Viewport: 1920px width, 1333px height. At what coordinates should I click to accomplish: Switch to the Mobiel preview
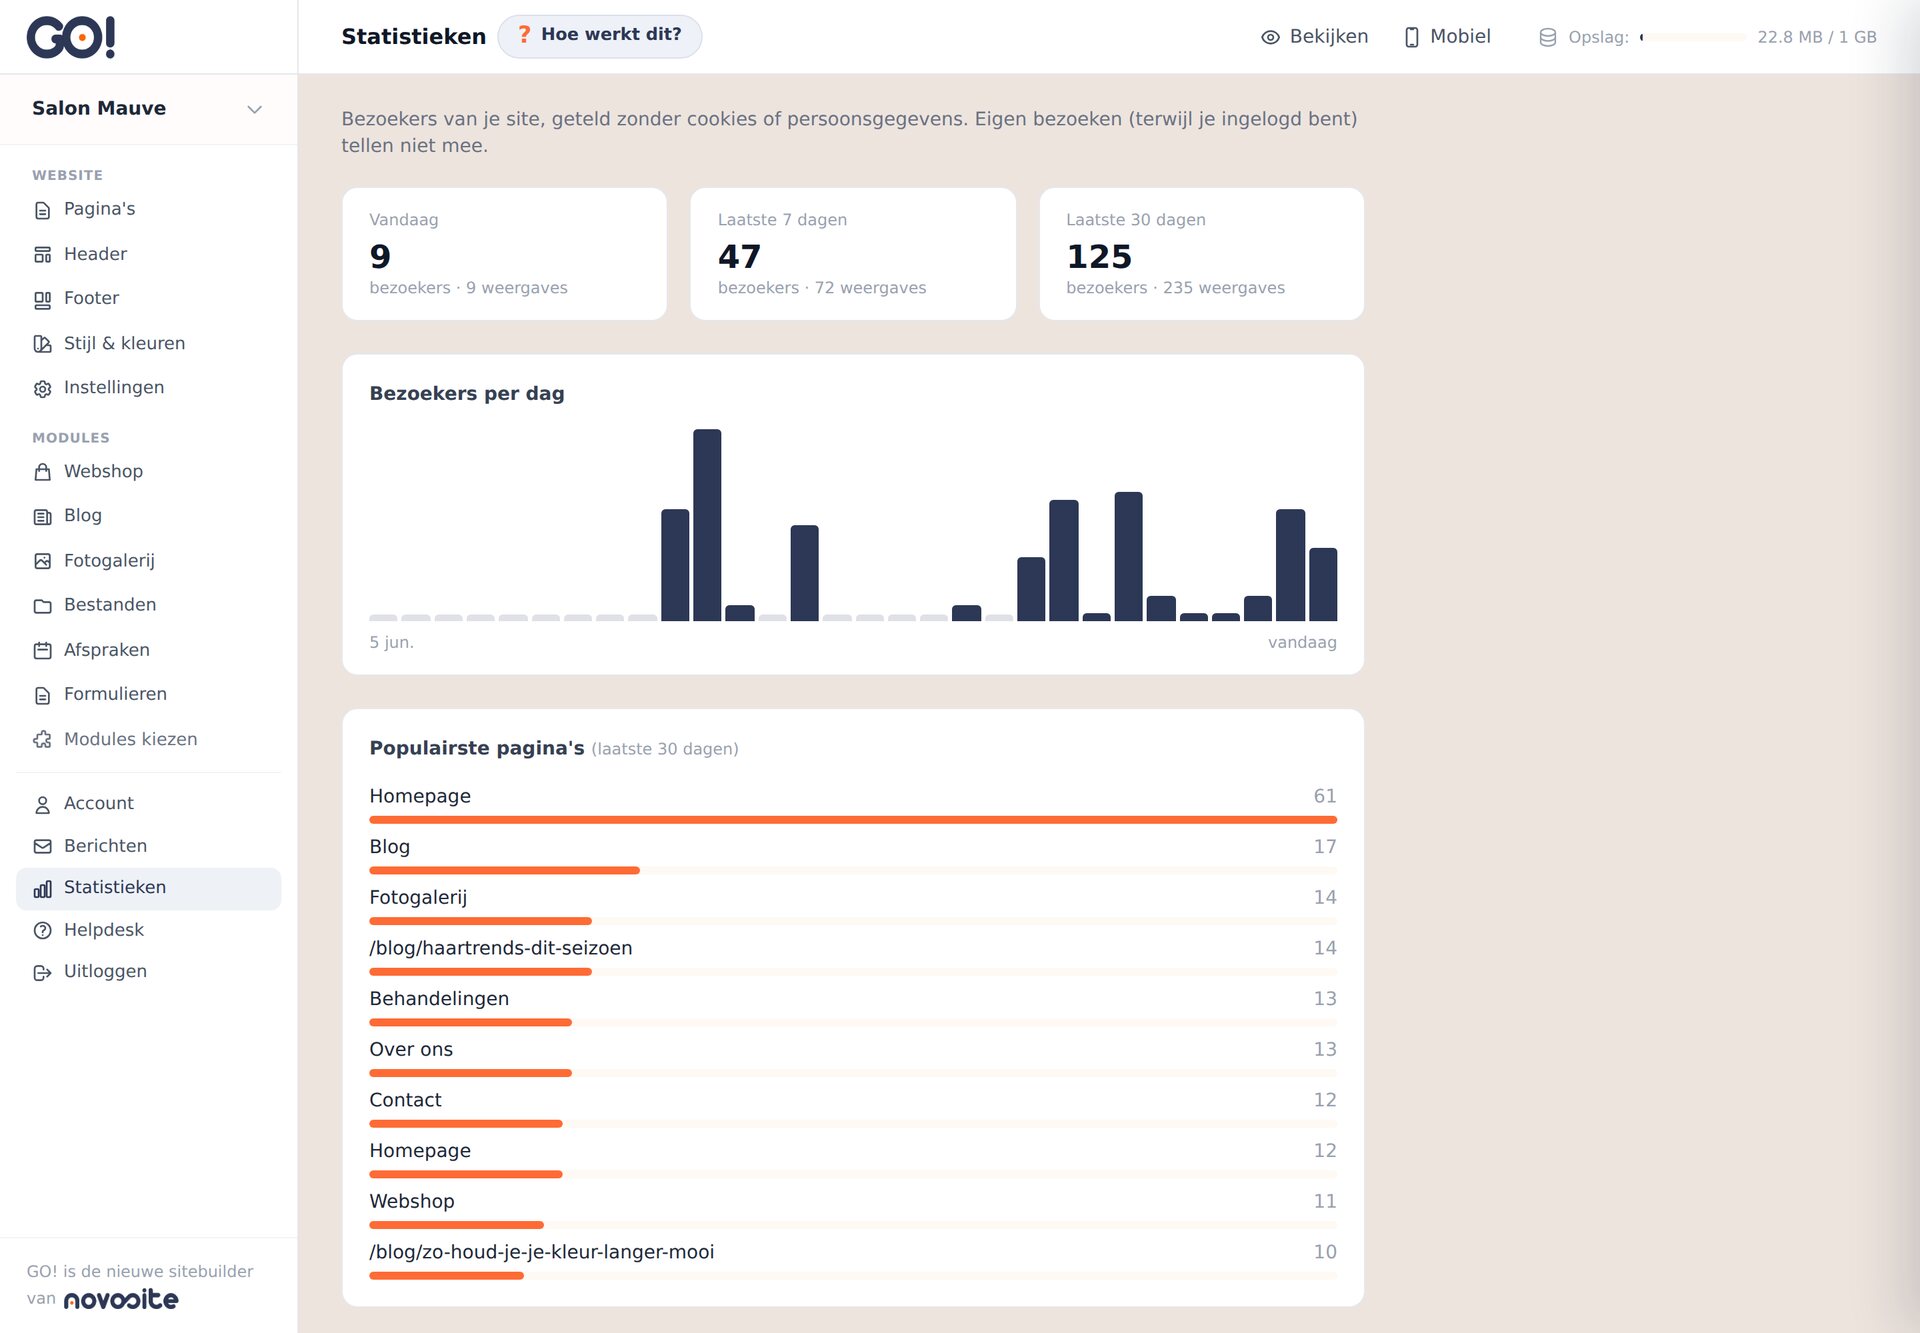[x=1447, y=37]
